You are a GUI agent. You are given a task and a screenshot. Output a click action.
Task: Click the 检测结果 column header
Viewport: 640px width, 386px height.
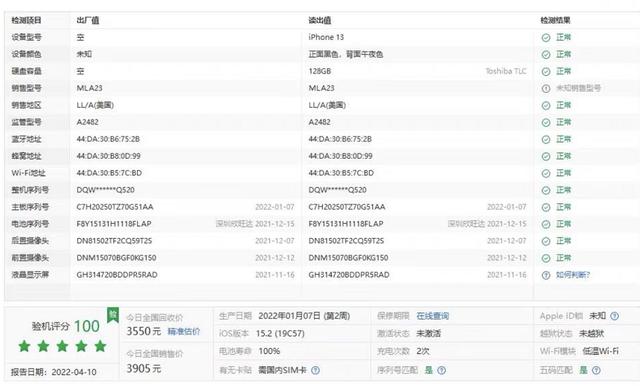point(556,20)
